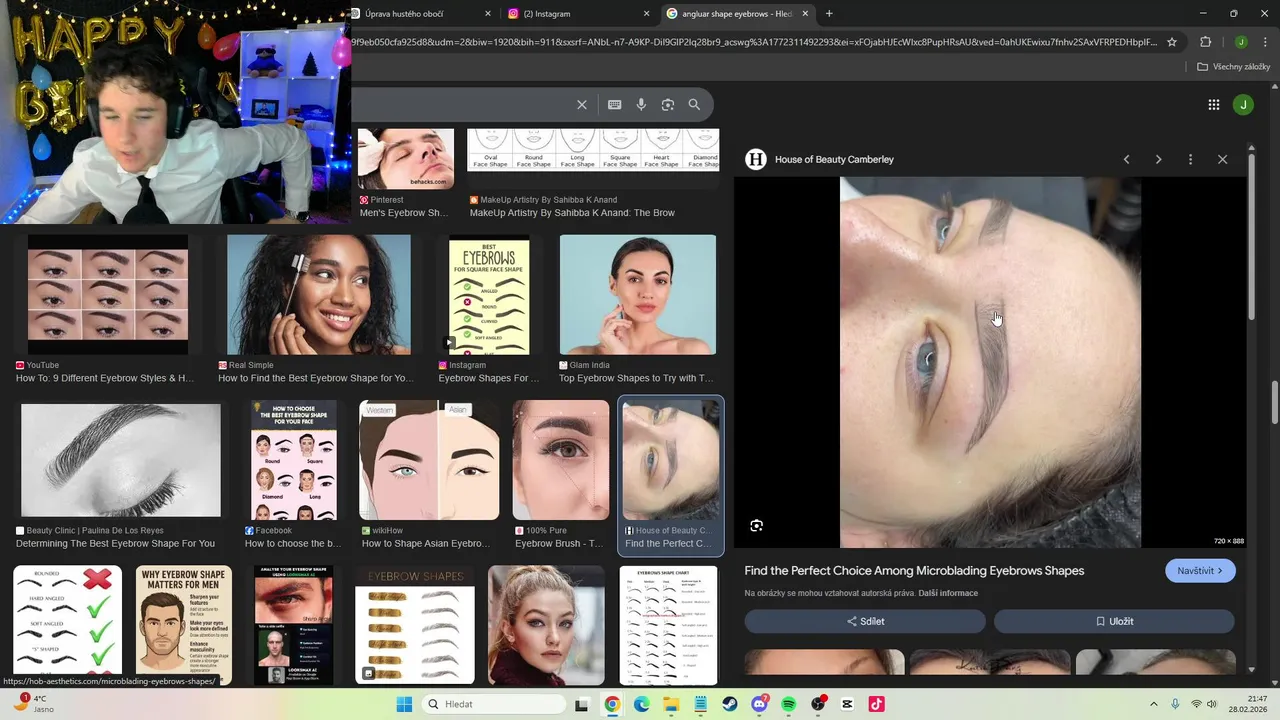
Task: Open the Google apps grid
Action: 1213,105
